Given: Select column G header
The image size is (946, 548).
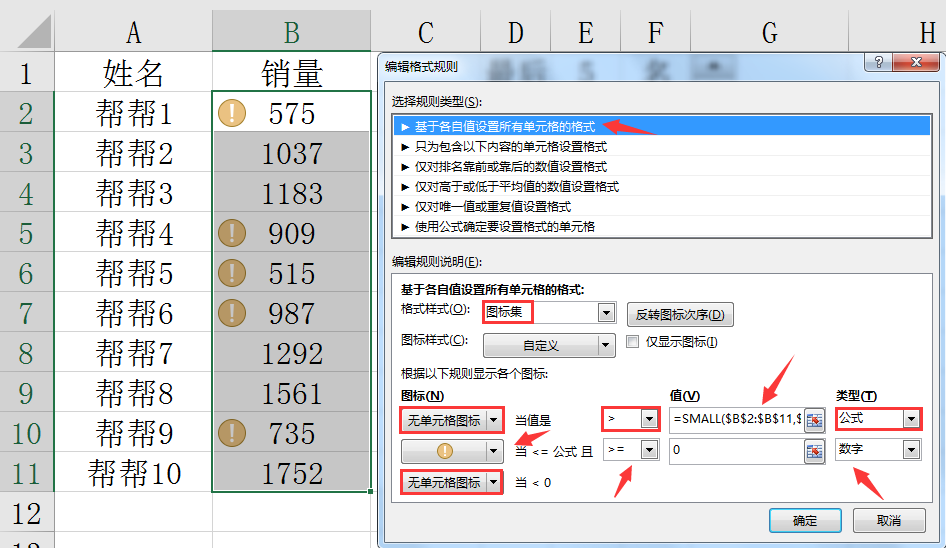Looking at the screenshot, I should click(x=769, y=32).
